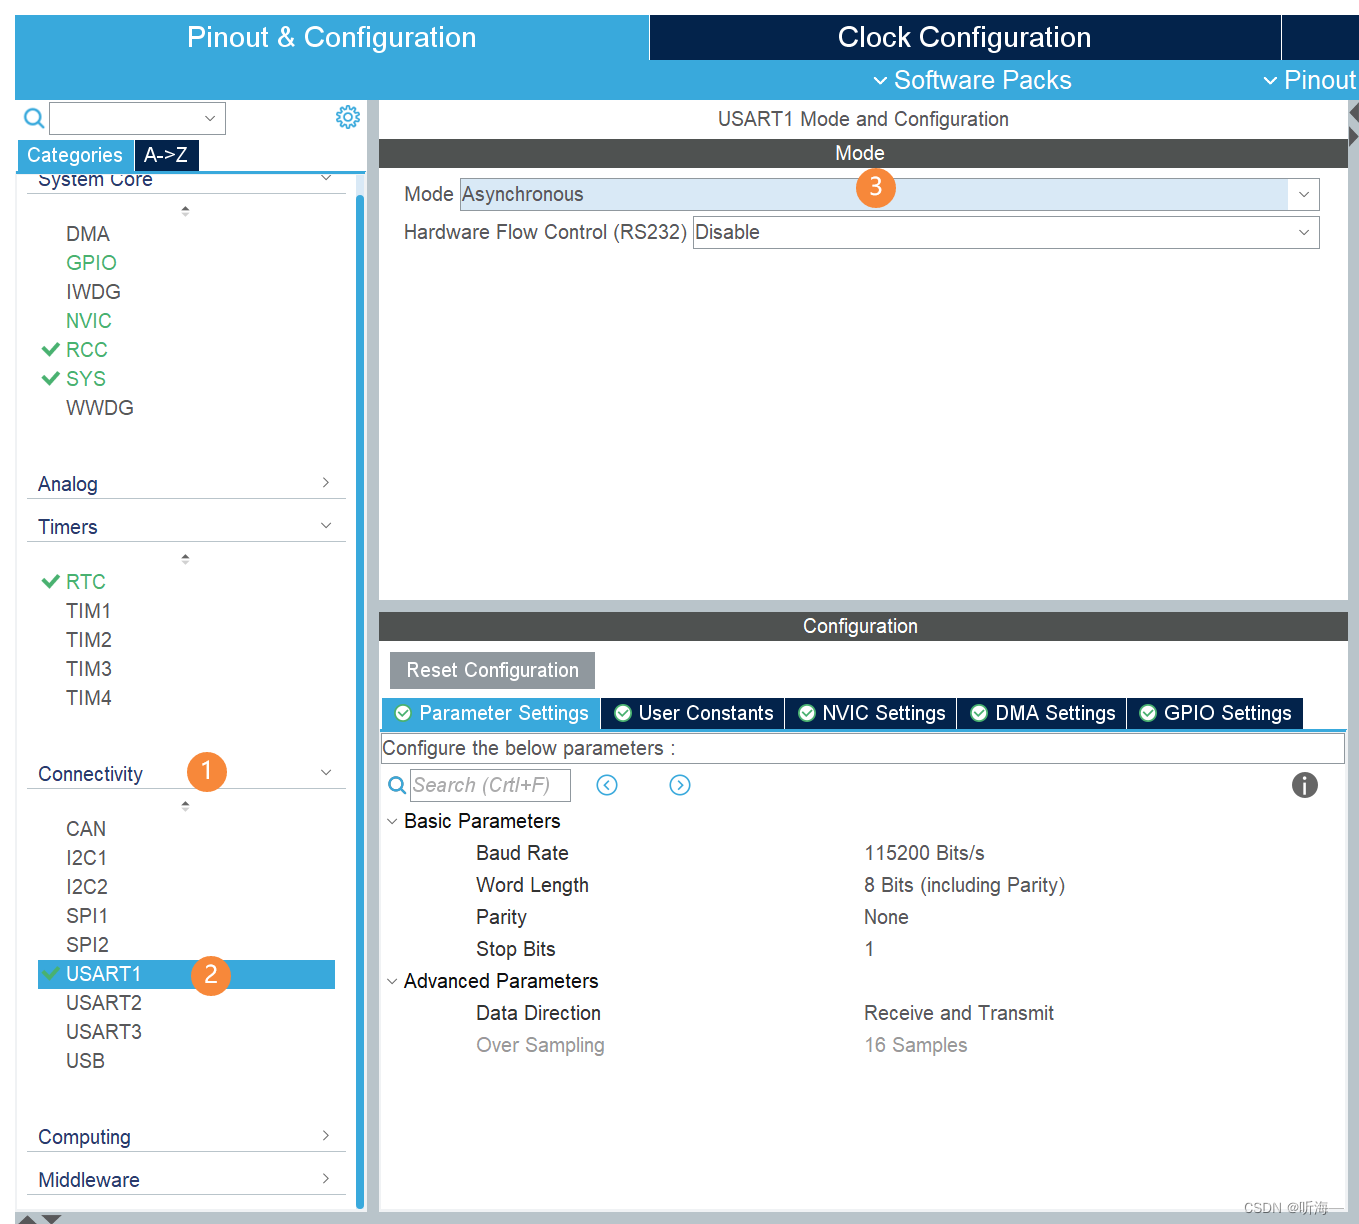This screenshot has height=1224, width=1359.
Task: Select TIM3 timer
Action: [88, 669]
